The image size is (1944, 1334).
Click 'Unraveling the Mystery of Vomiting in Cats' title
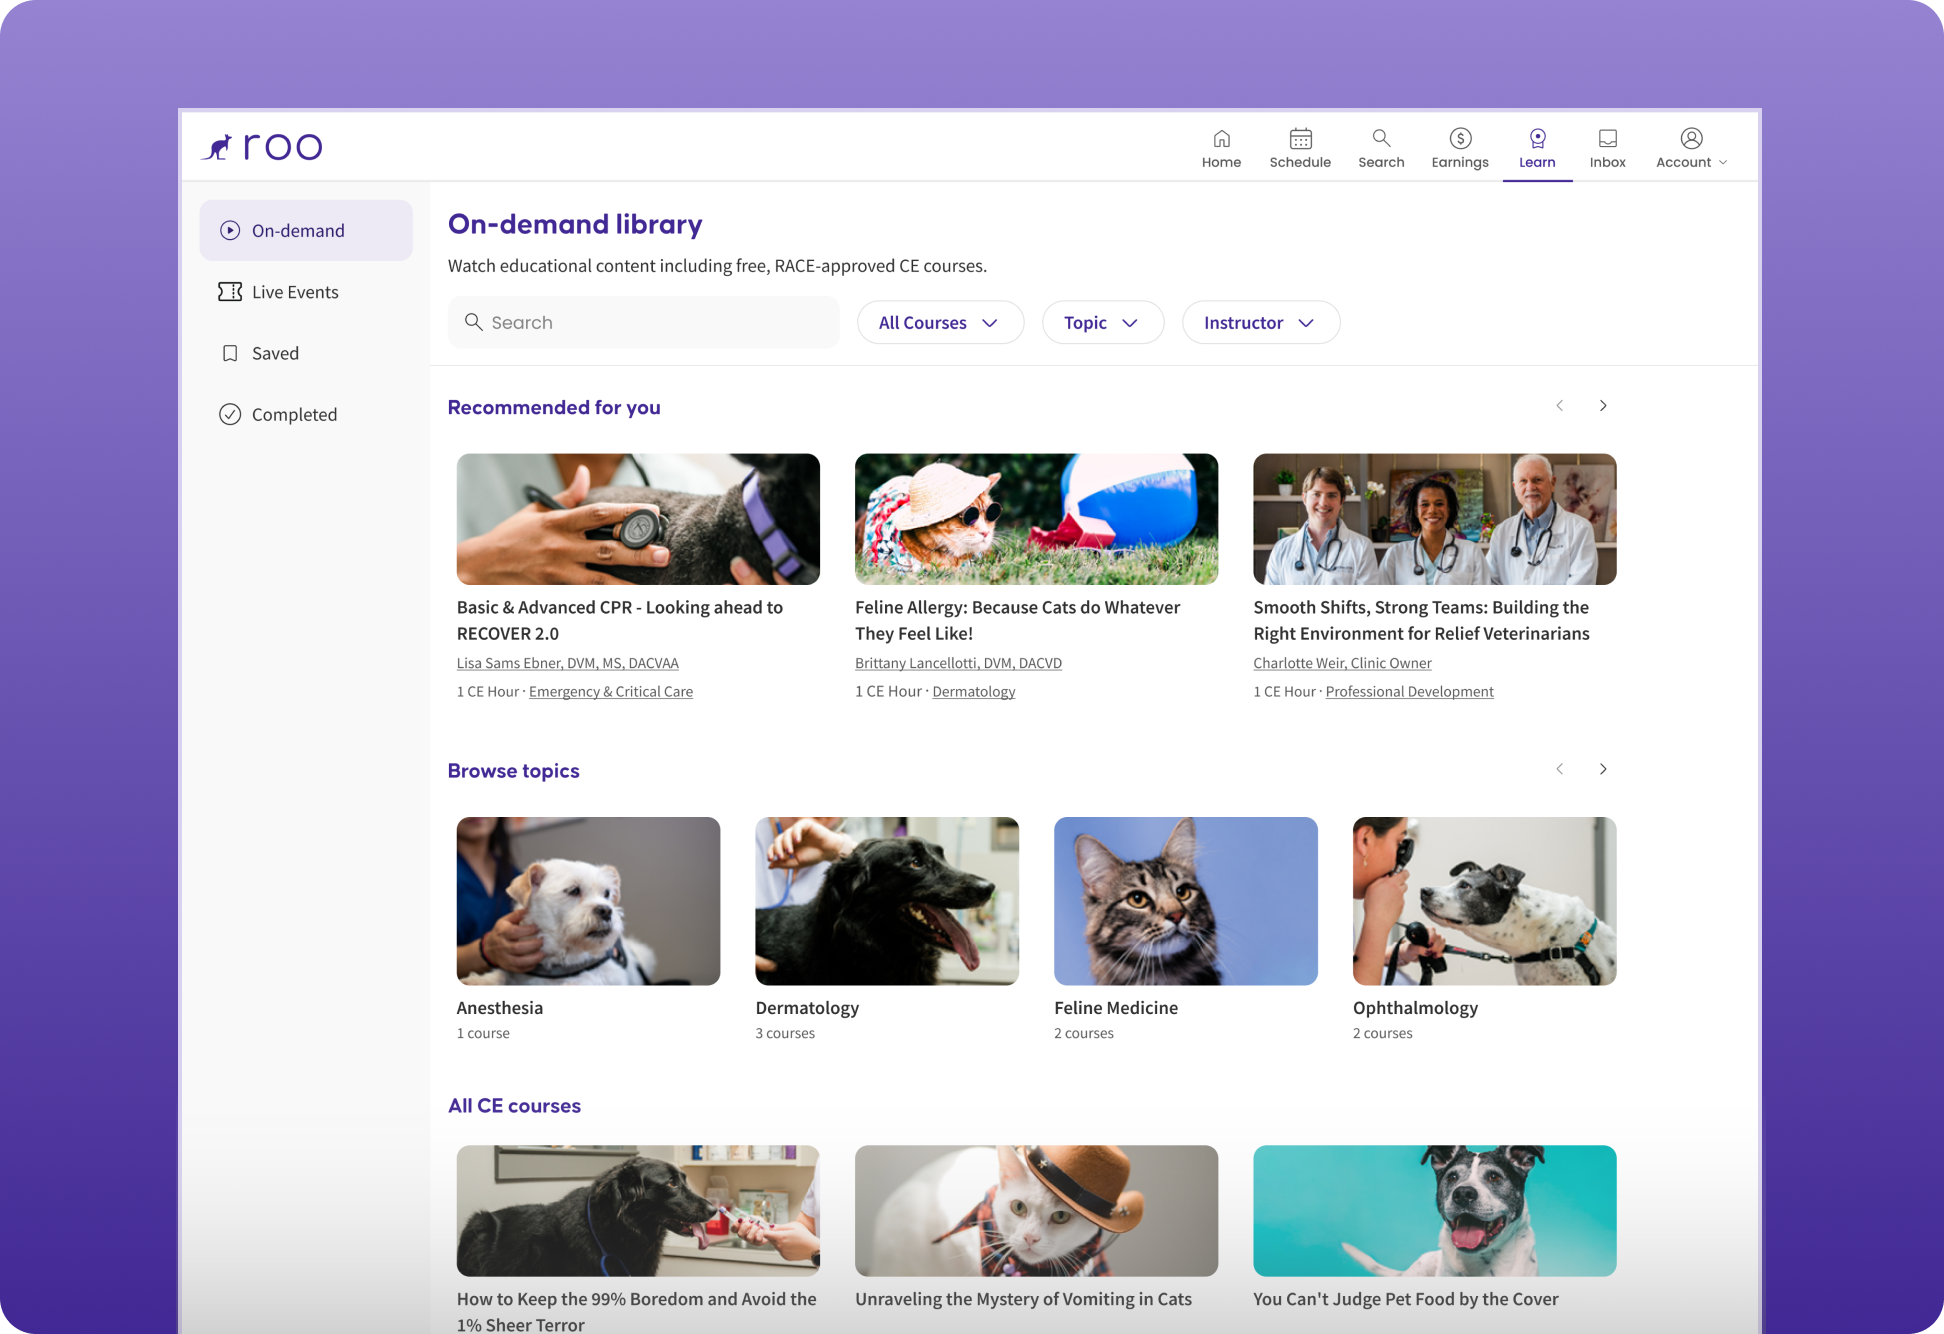tap(1023, 1299)
